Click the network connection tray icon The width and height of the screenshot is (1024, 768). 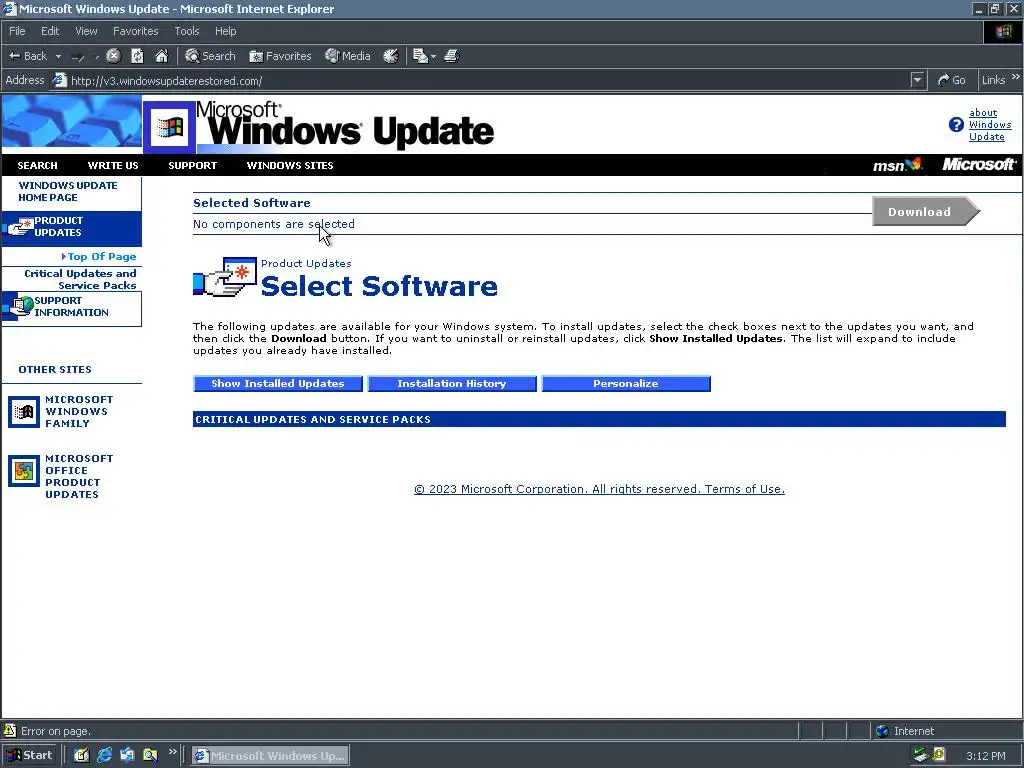[x=921, y=755]
